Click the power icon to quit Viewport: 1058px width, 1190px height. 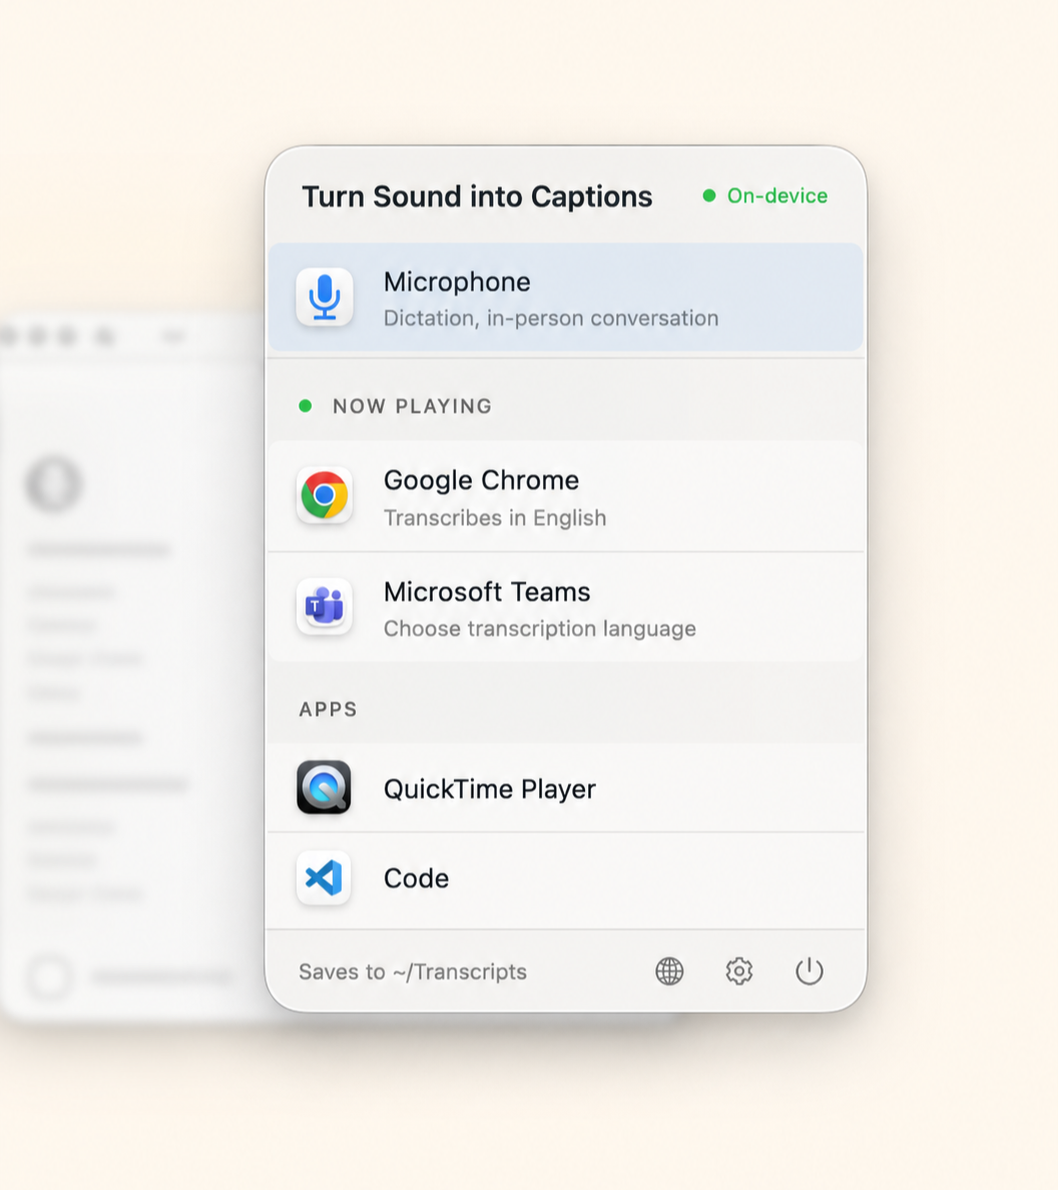point(809,971)
